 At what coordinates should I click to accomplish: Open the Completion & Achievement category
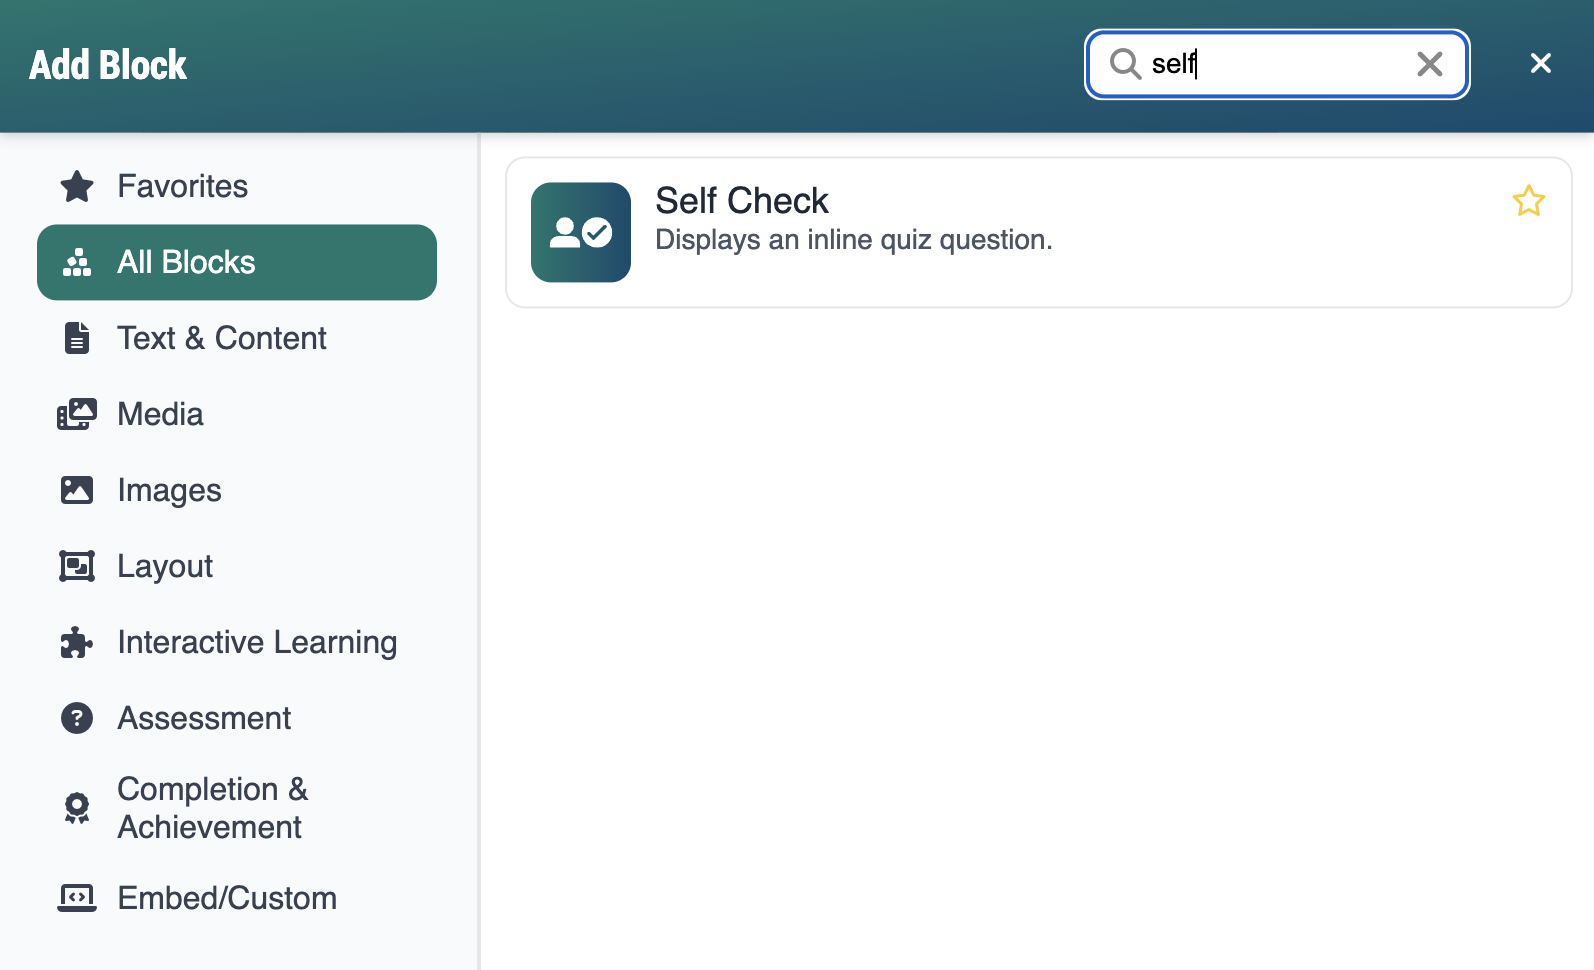(x=237, y=808)
